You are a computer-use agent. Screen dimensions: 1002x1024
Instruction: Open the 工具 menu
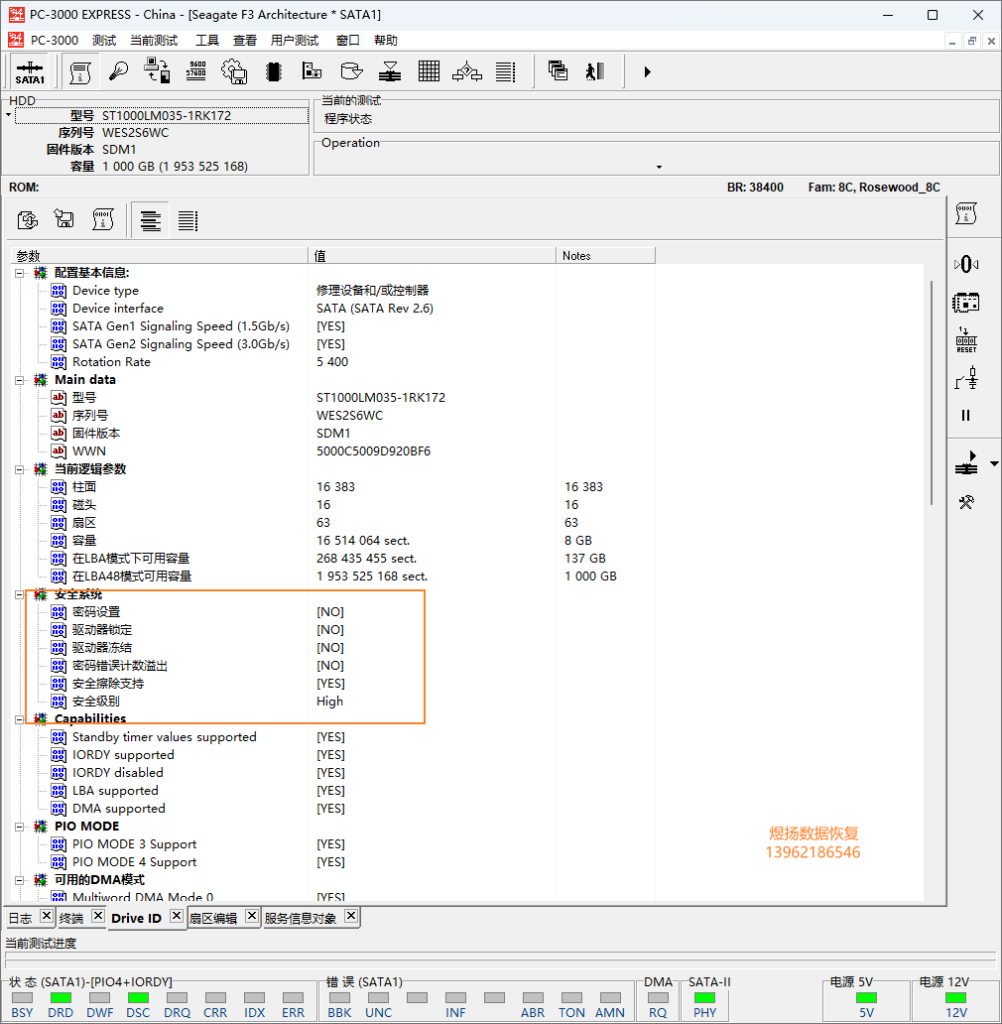207,40
